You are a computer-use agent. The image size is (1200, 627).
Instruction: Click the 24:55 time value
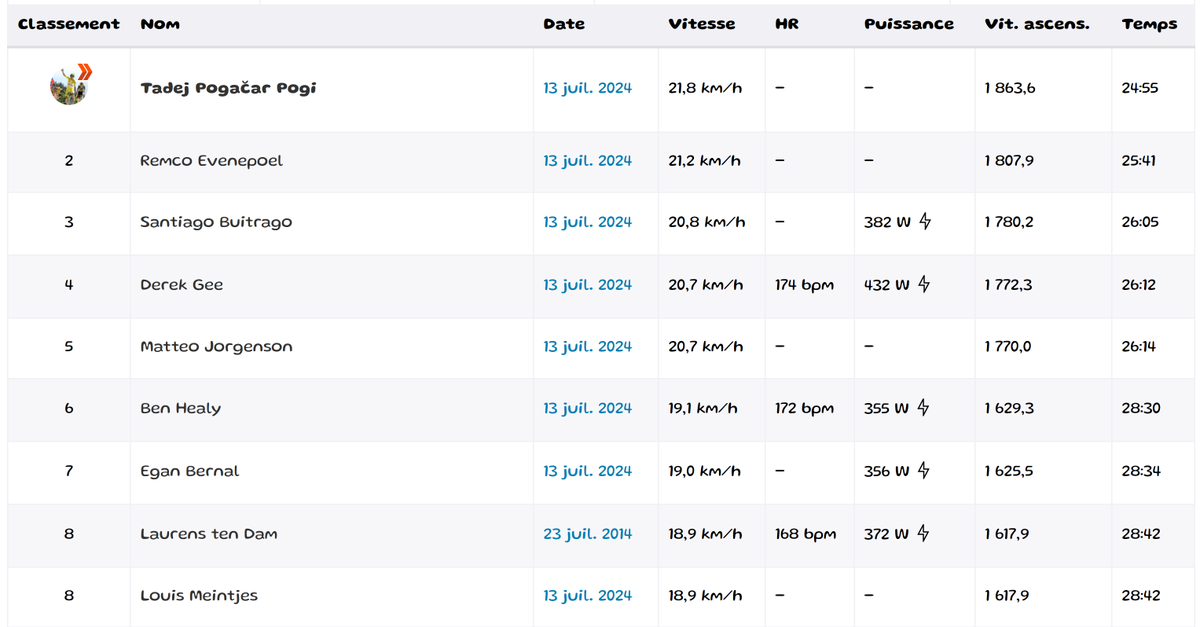point(1140,88)
